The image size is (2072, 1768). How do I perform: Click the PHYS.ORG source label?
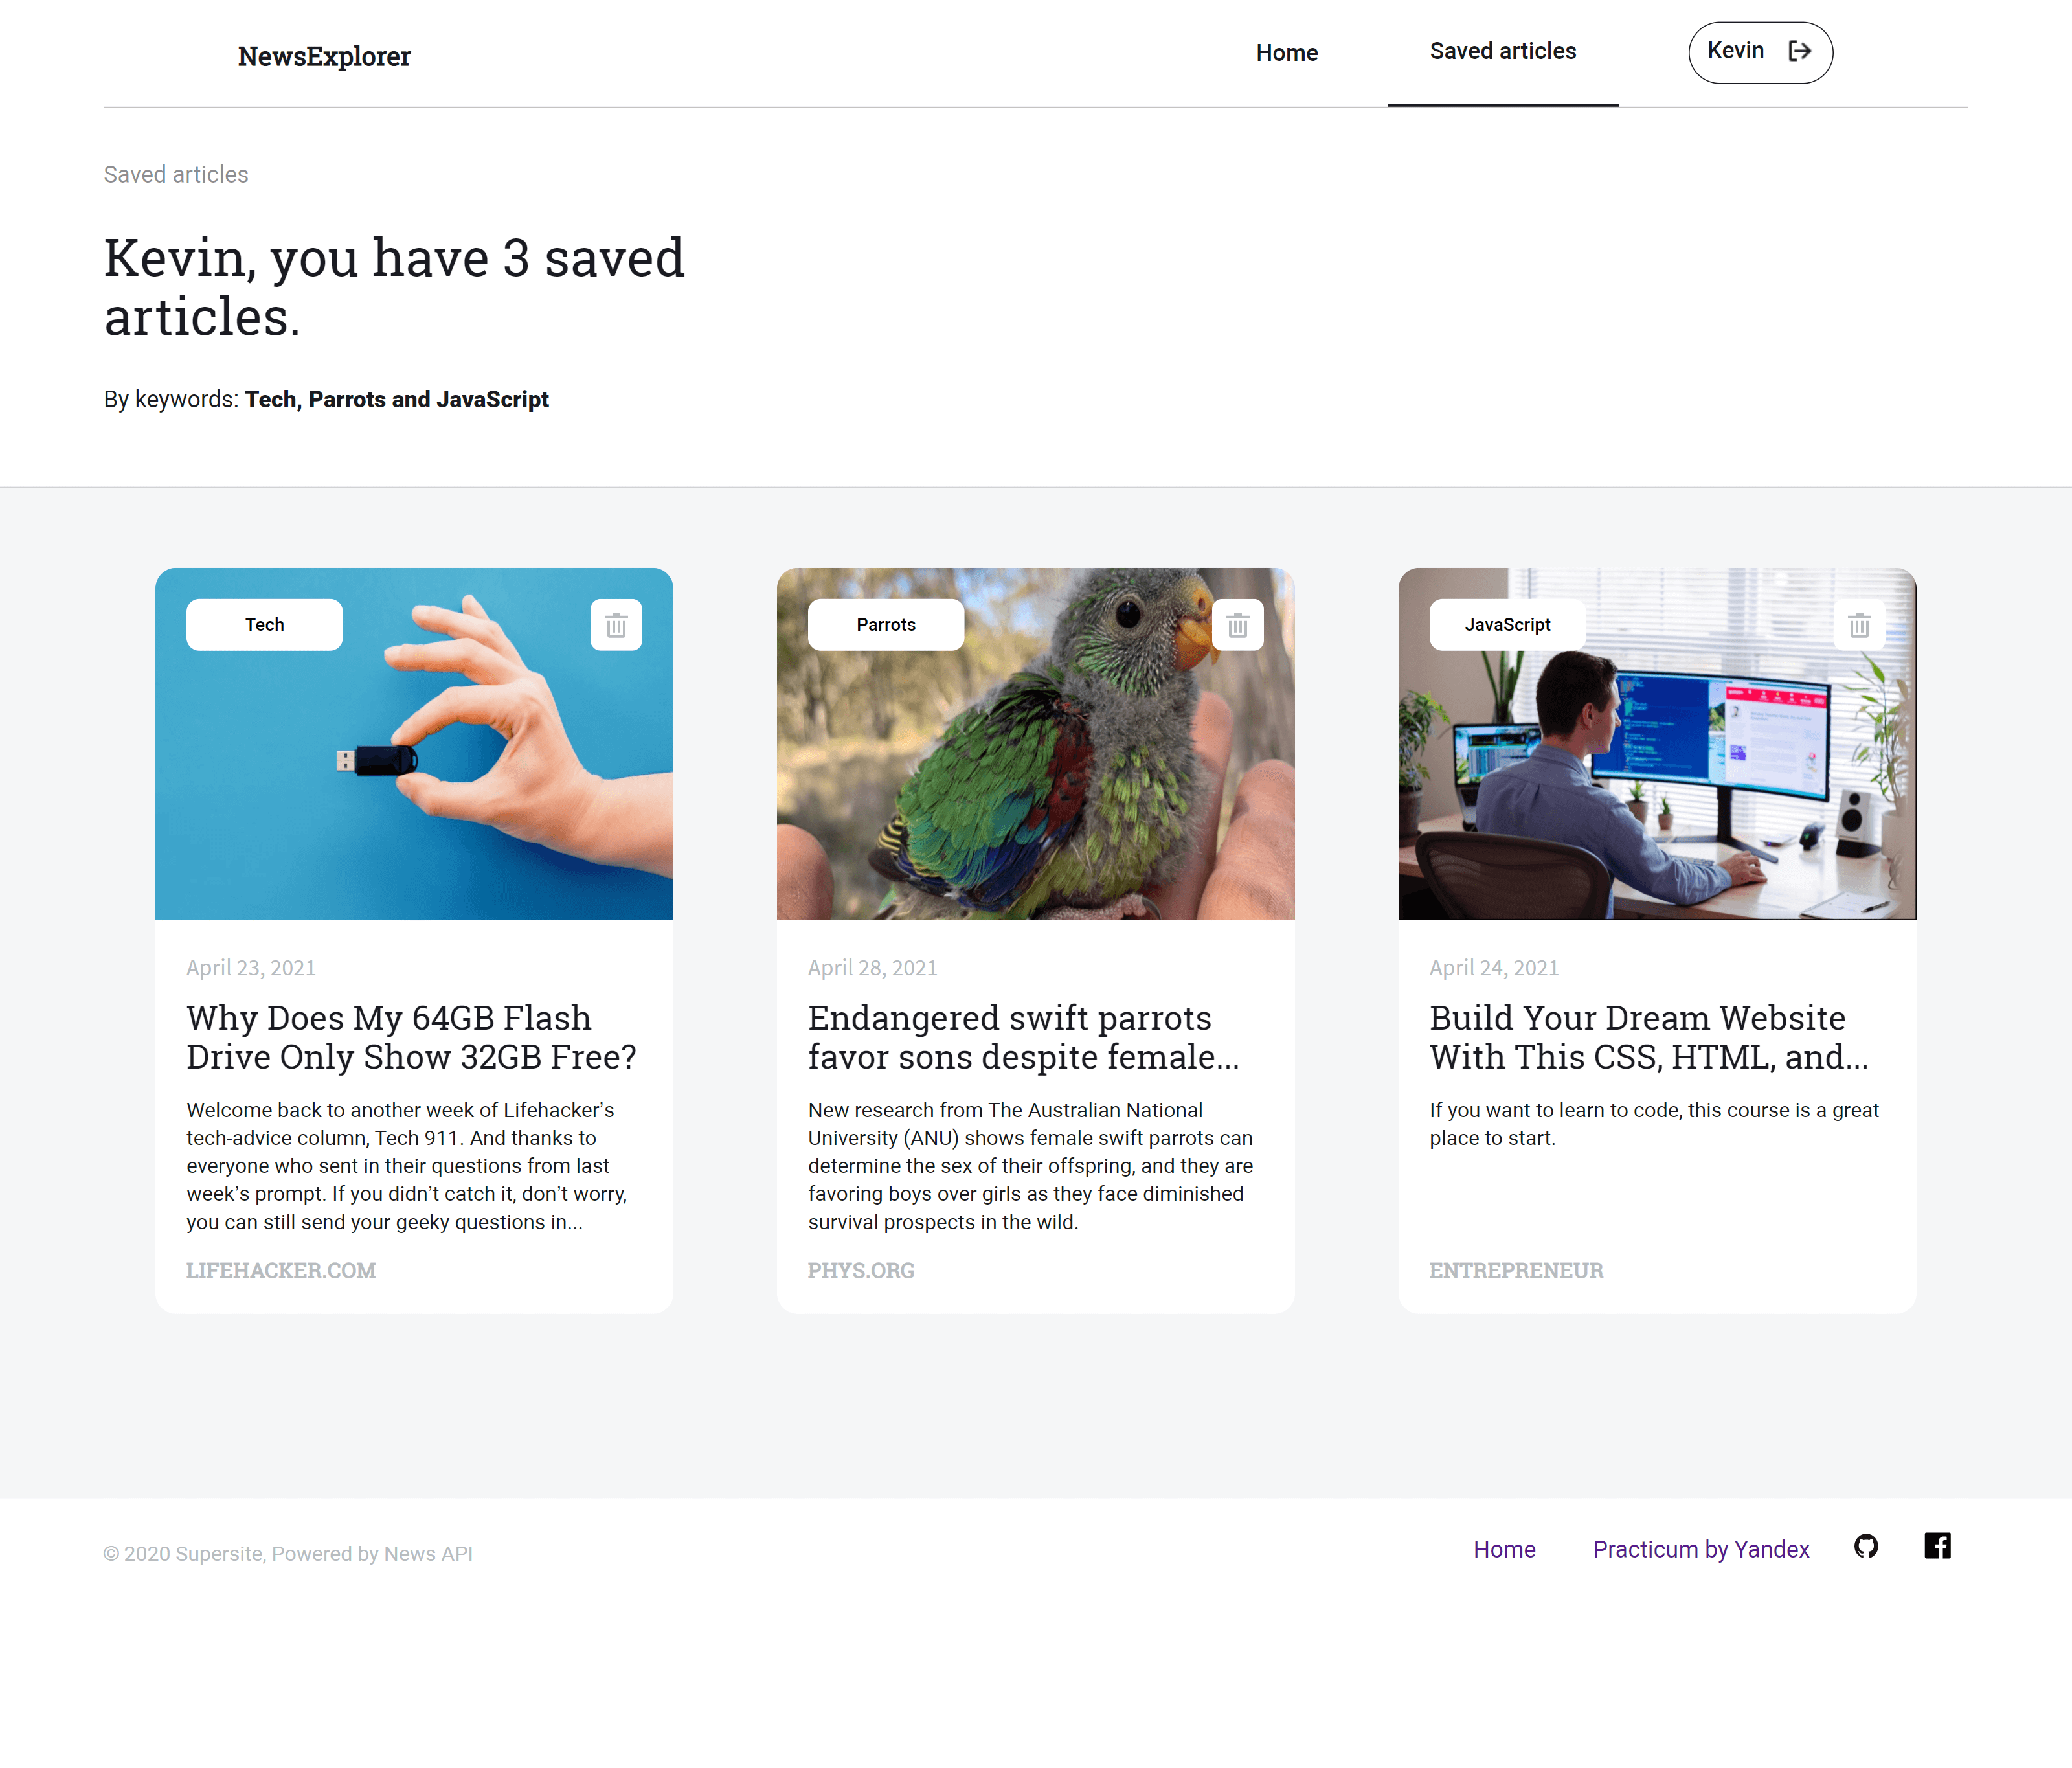click(x=861, y=1270)
